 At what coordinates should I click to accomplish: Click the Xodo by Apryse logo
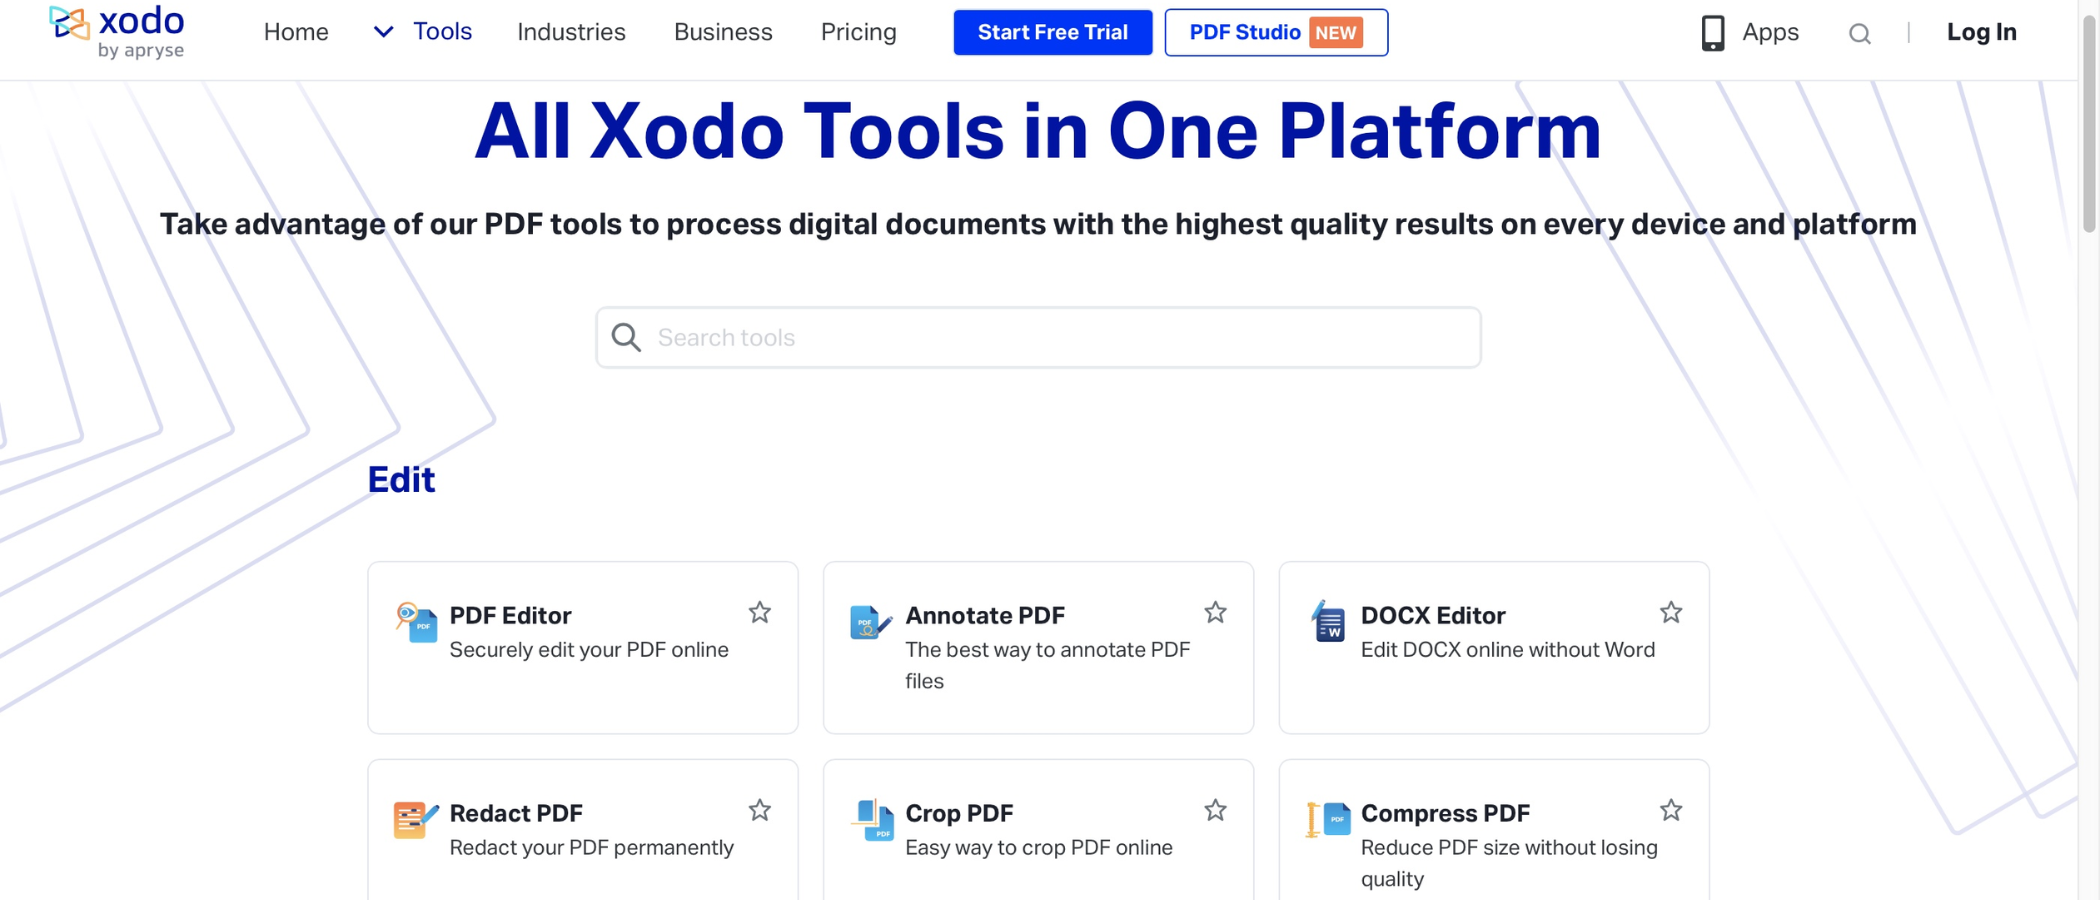coord(117,32)
